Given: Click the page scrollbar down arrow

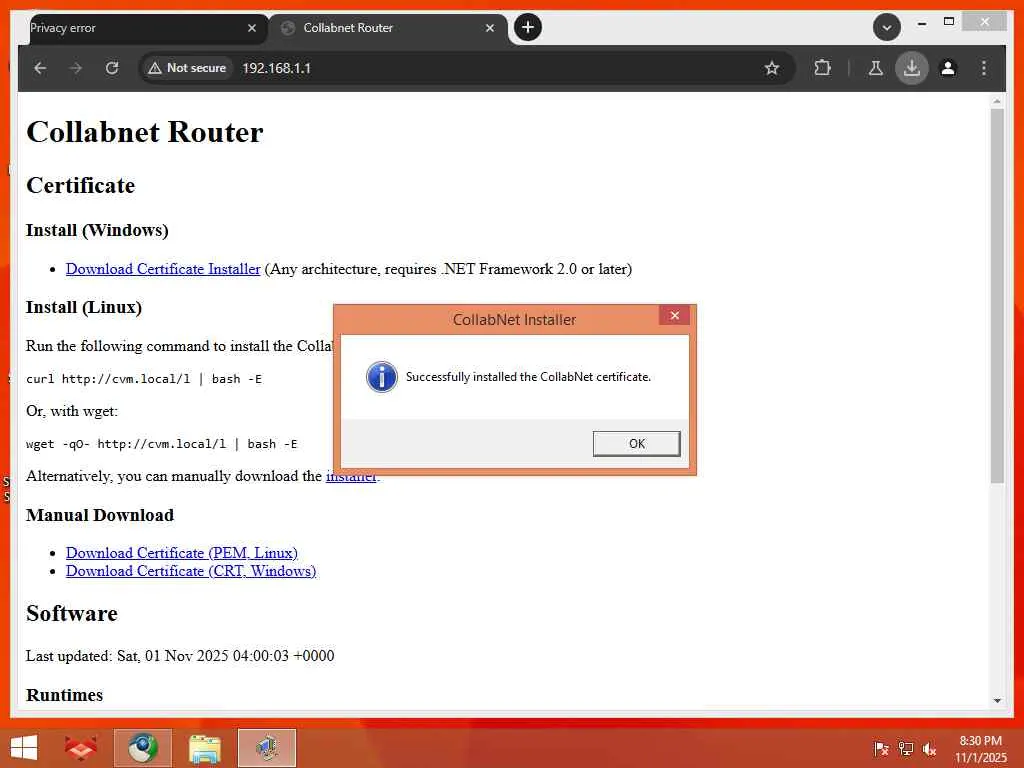Looking at the screenshot, I should coord(997,700).
